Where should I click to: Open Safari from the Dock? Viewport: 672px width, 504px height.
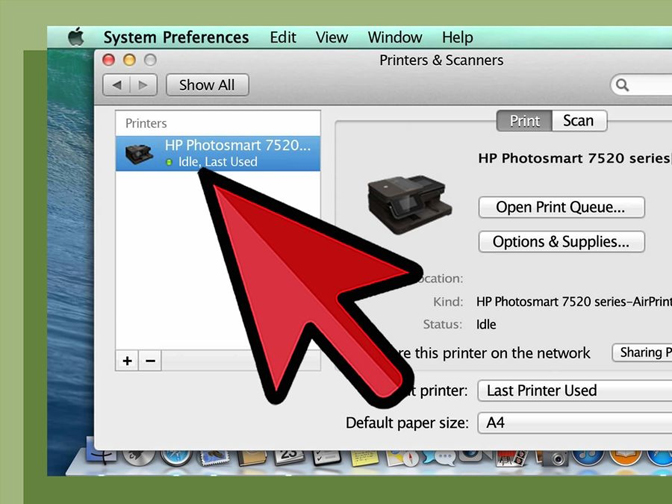click(176, 458)
